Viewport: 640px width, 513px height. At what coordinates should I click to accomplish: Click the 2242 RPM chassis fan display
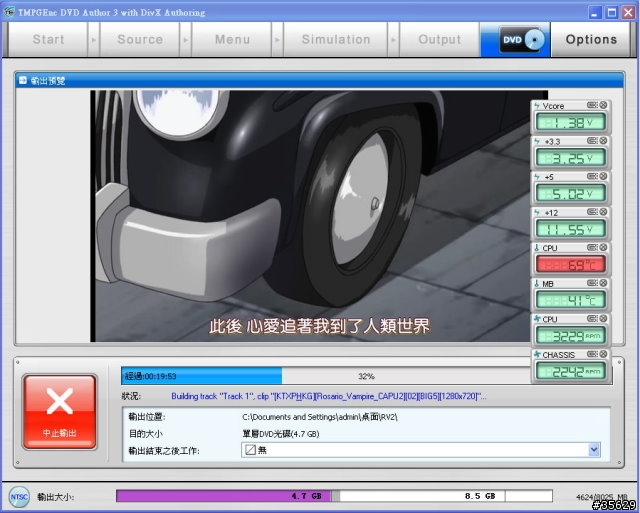(x=570, y=371)
